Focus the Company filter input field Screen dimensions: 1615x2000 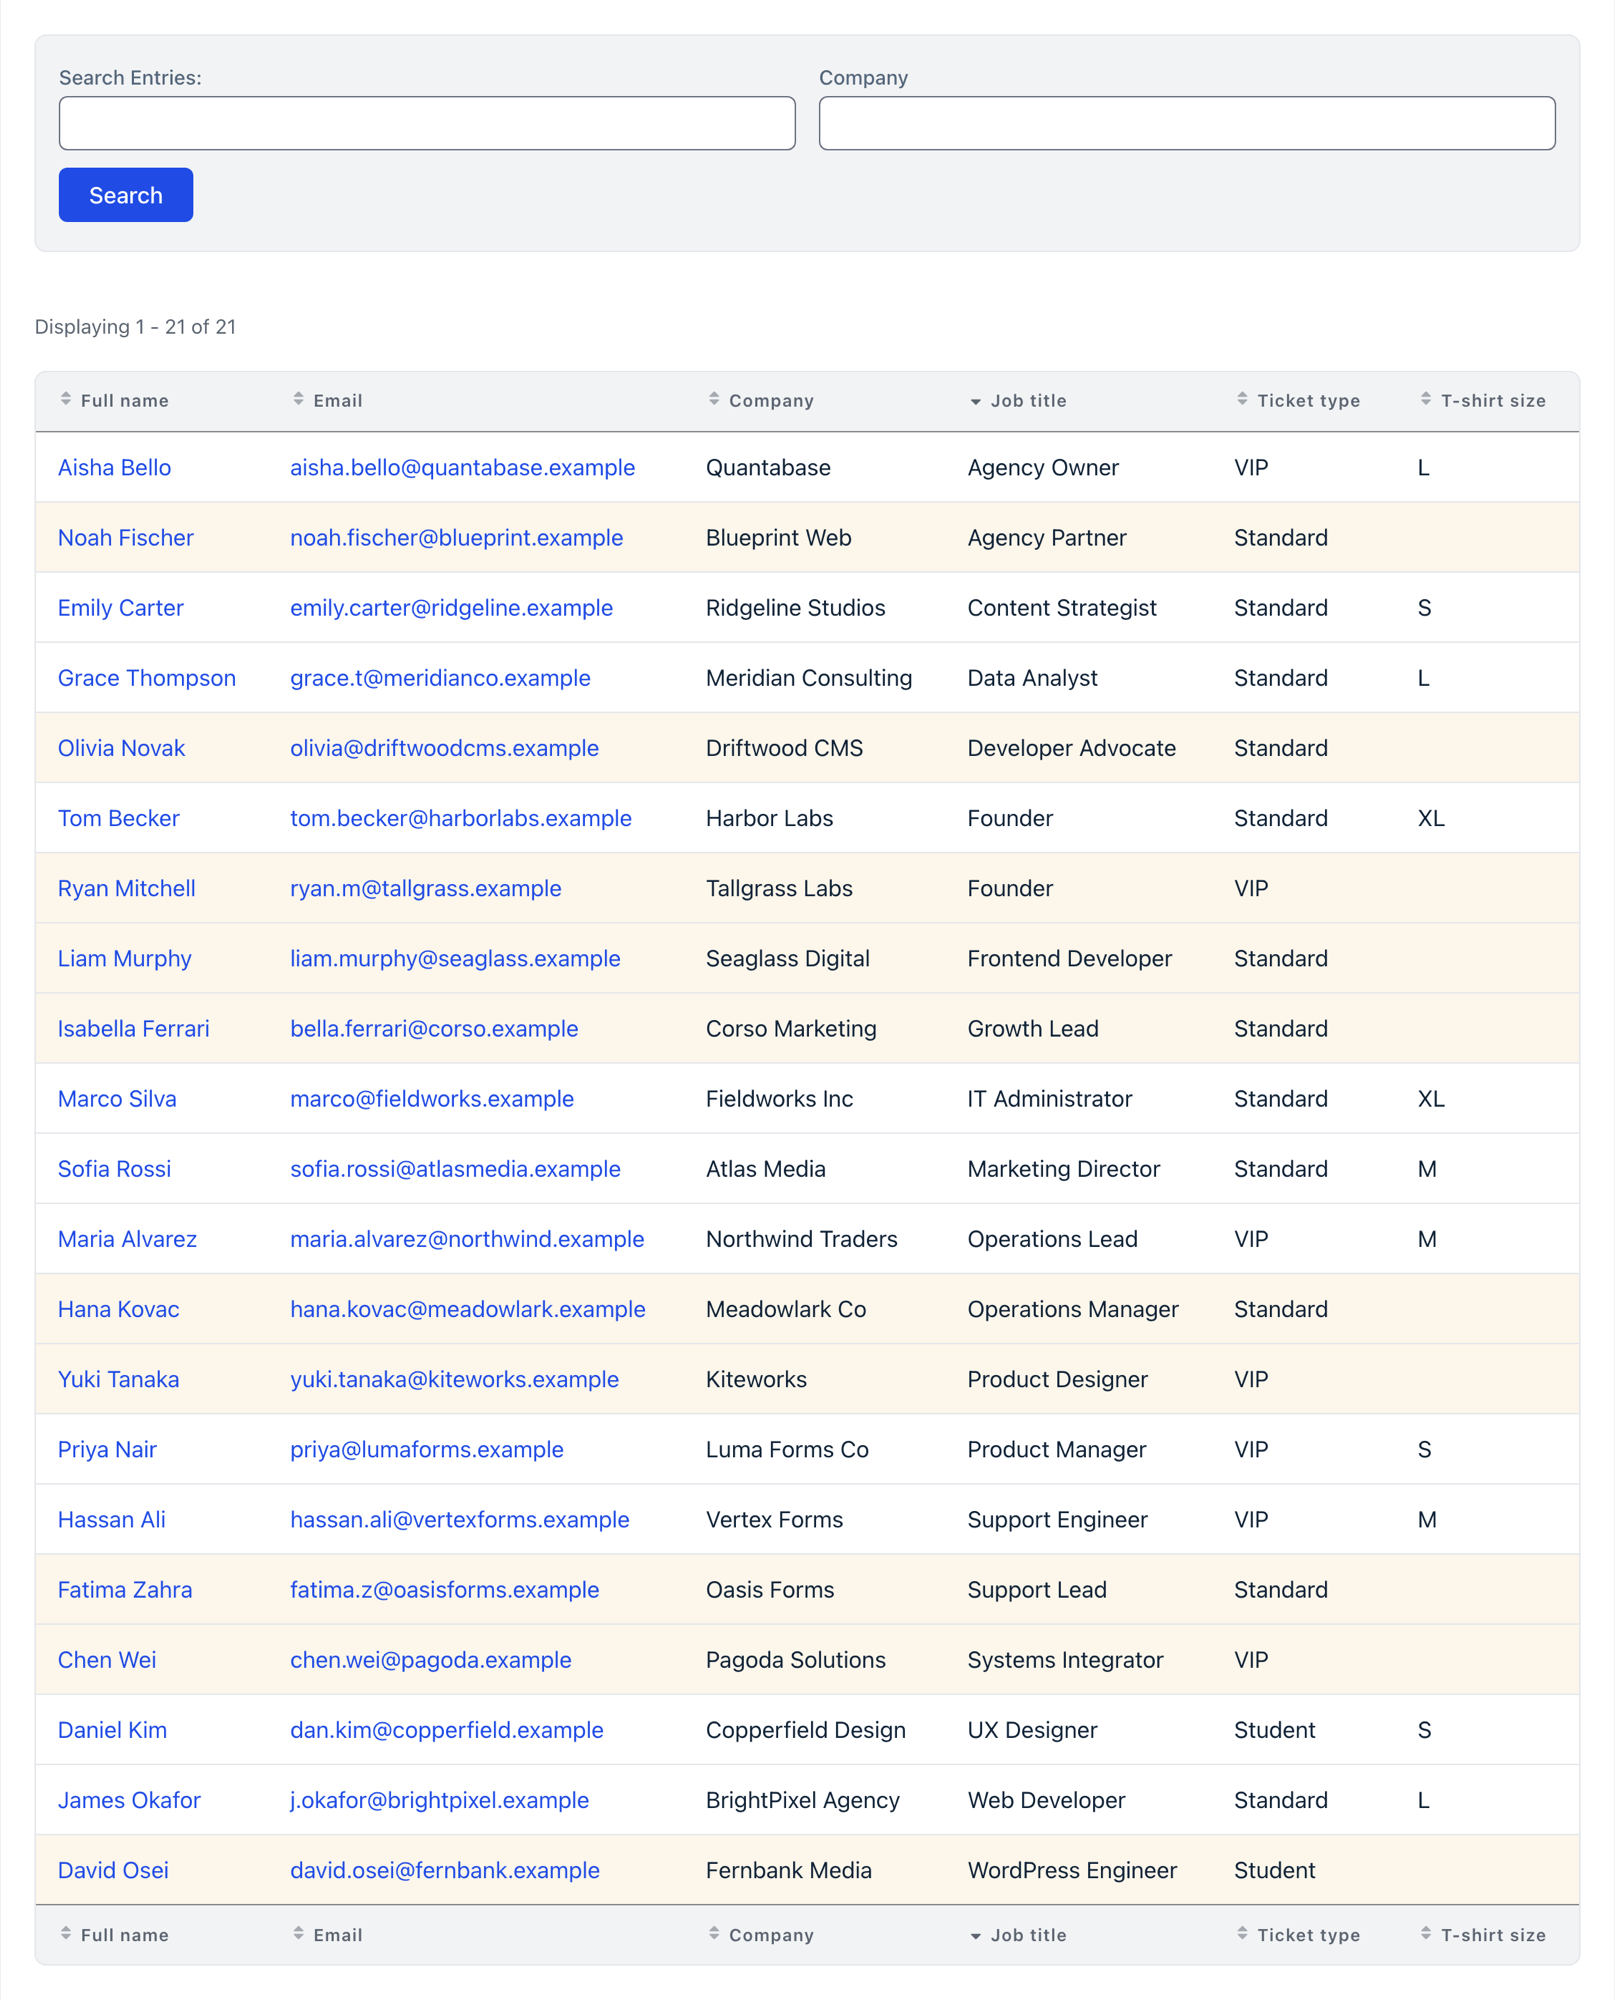click(x=1187, y=123)
